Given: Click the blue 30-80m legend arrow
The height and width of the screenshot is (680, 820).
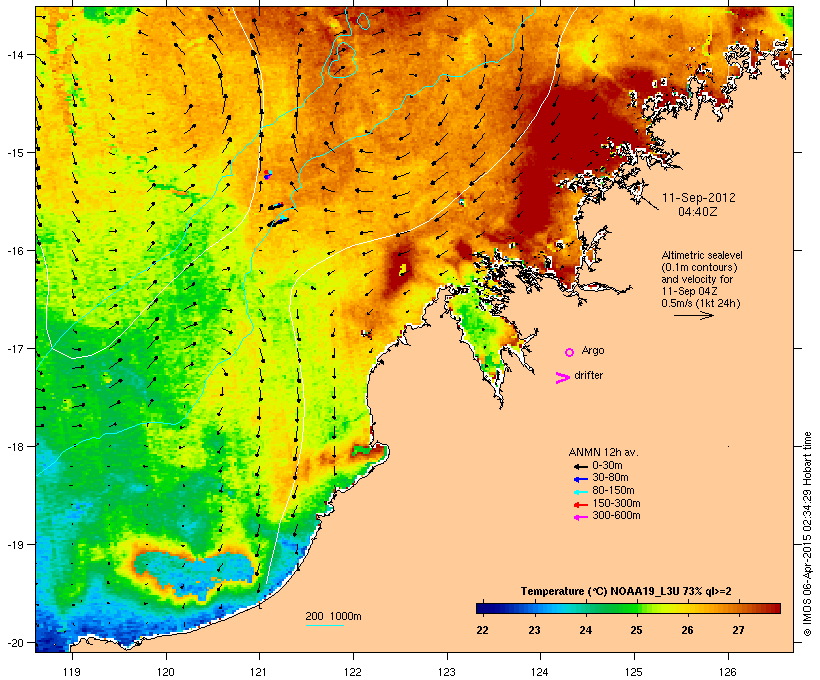Looking at the screenshot, I should coord(580,479).
